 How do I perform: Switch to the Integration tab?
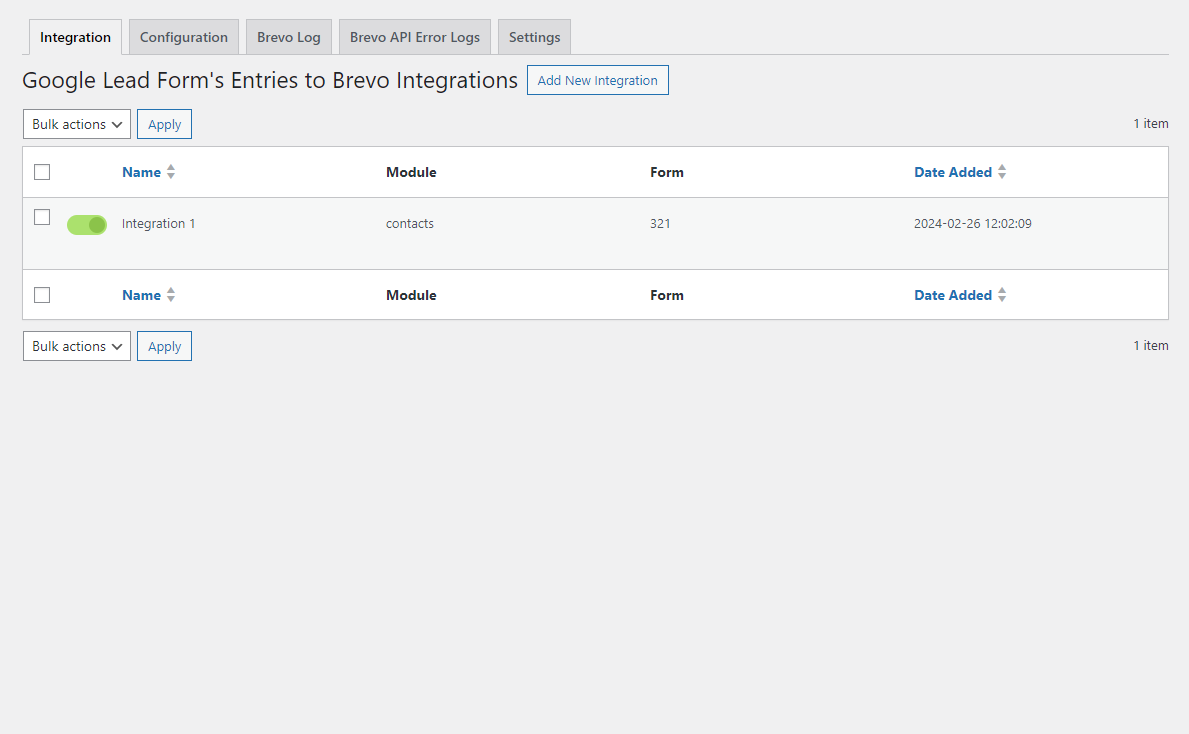click(75, 37)
